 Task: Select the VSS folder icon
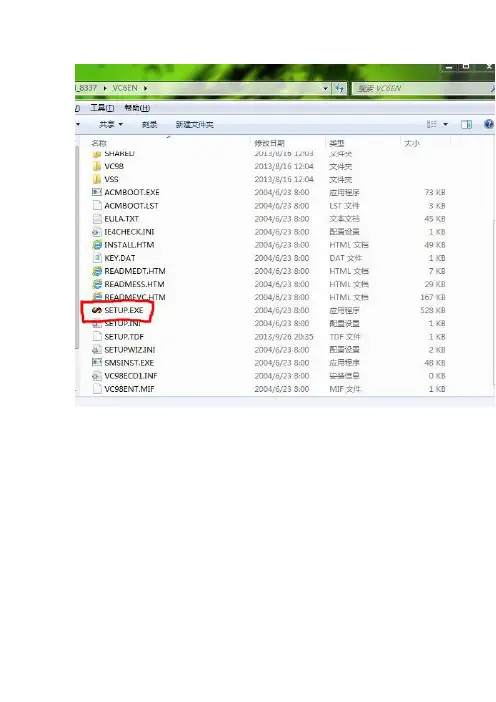coord(97,179)
